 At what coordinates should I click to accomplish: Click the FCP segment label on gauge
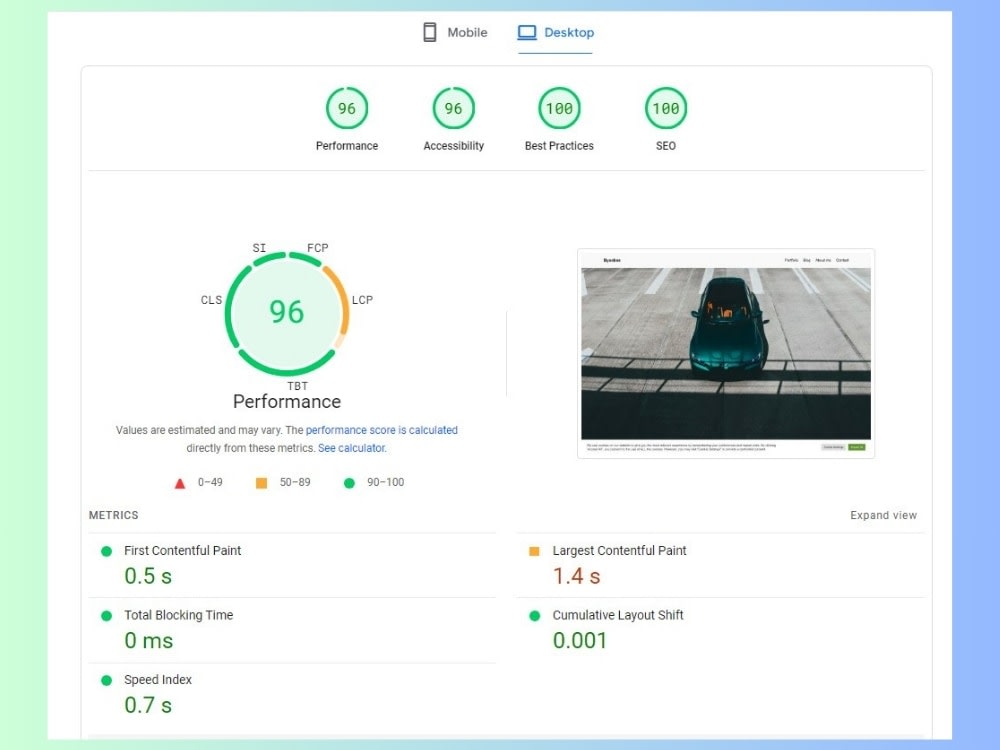pyautogui.click(x=318, y=247)
